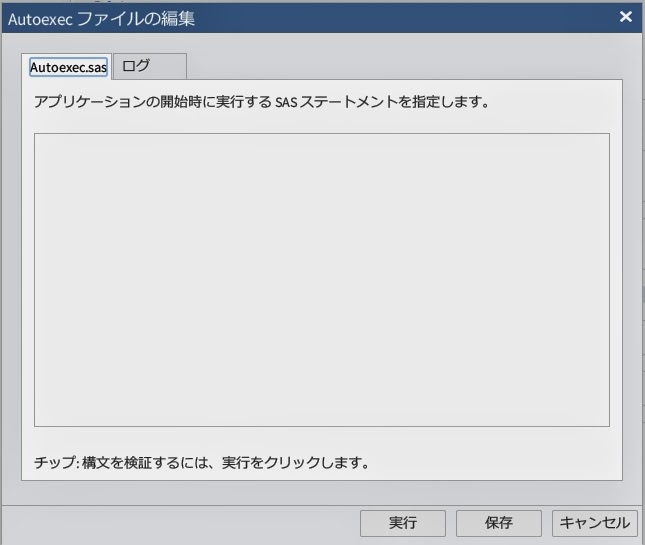Close the Autoexec ファイルの編集 dialog
This screenshot has width=645, height=545.
[x=626, y=17]
